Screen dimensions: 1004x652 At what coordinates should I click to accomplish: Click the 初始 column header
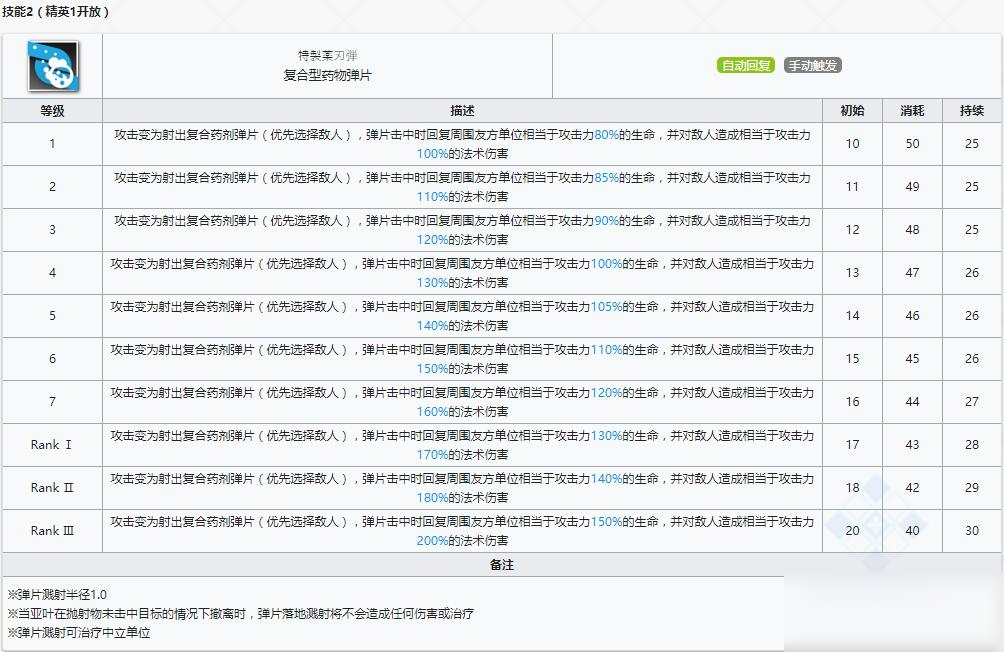click(x=852, y=111)
